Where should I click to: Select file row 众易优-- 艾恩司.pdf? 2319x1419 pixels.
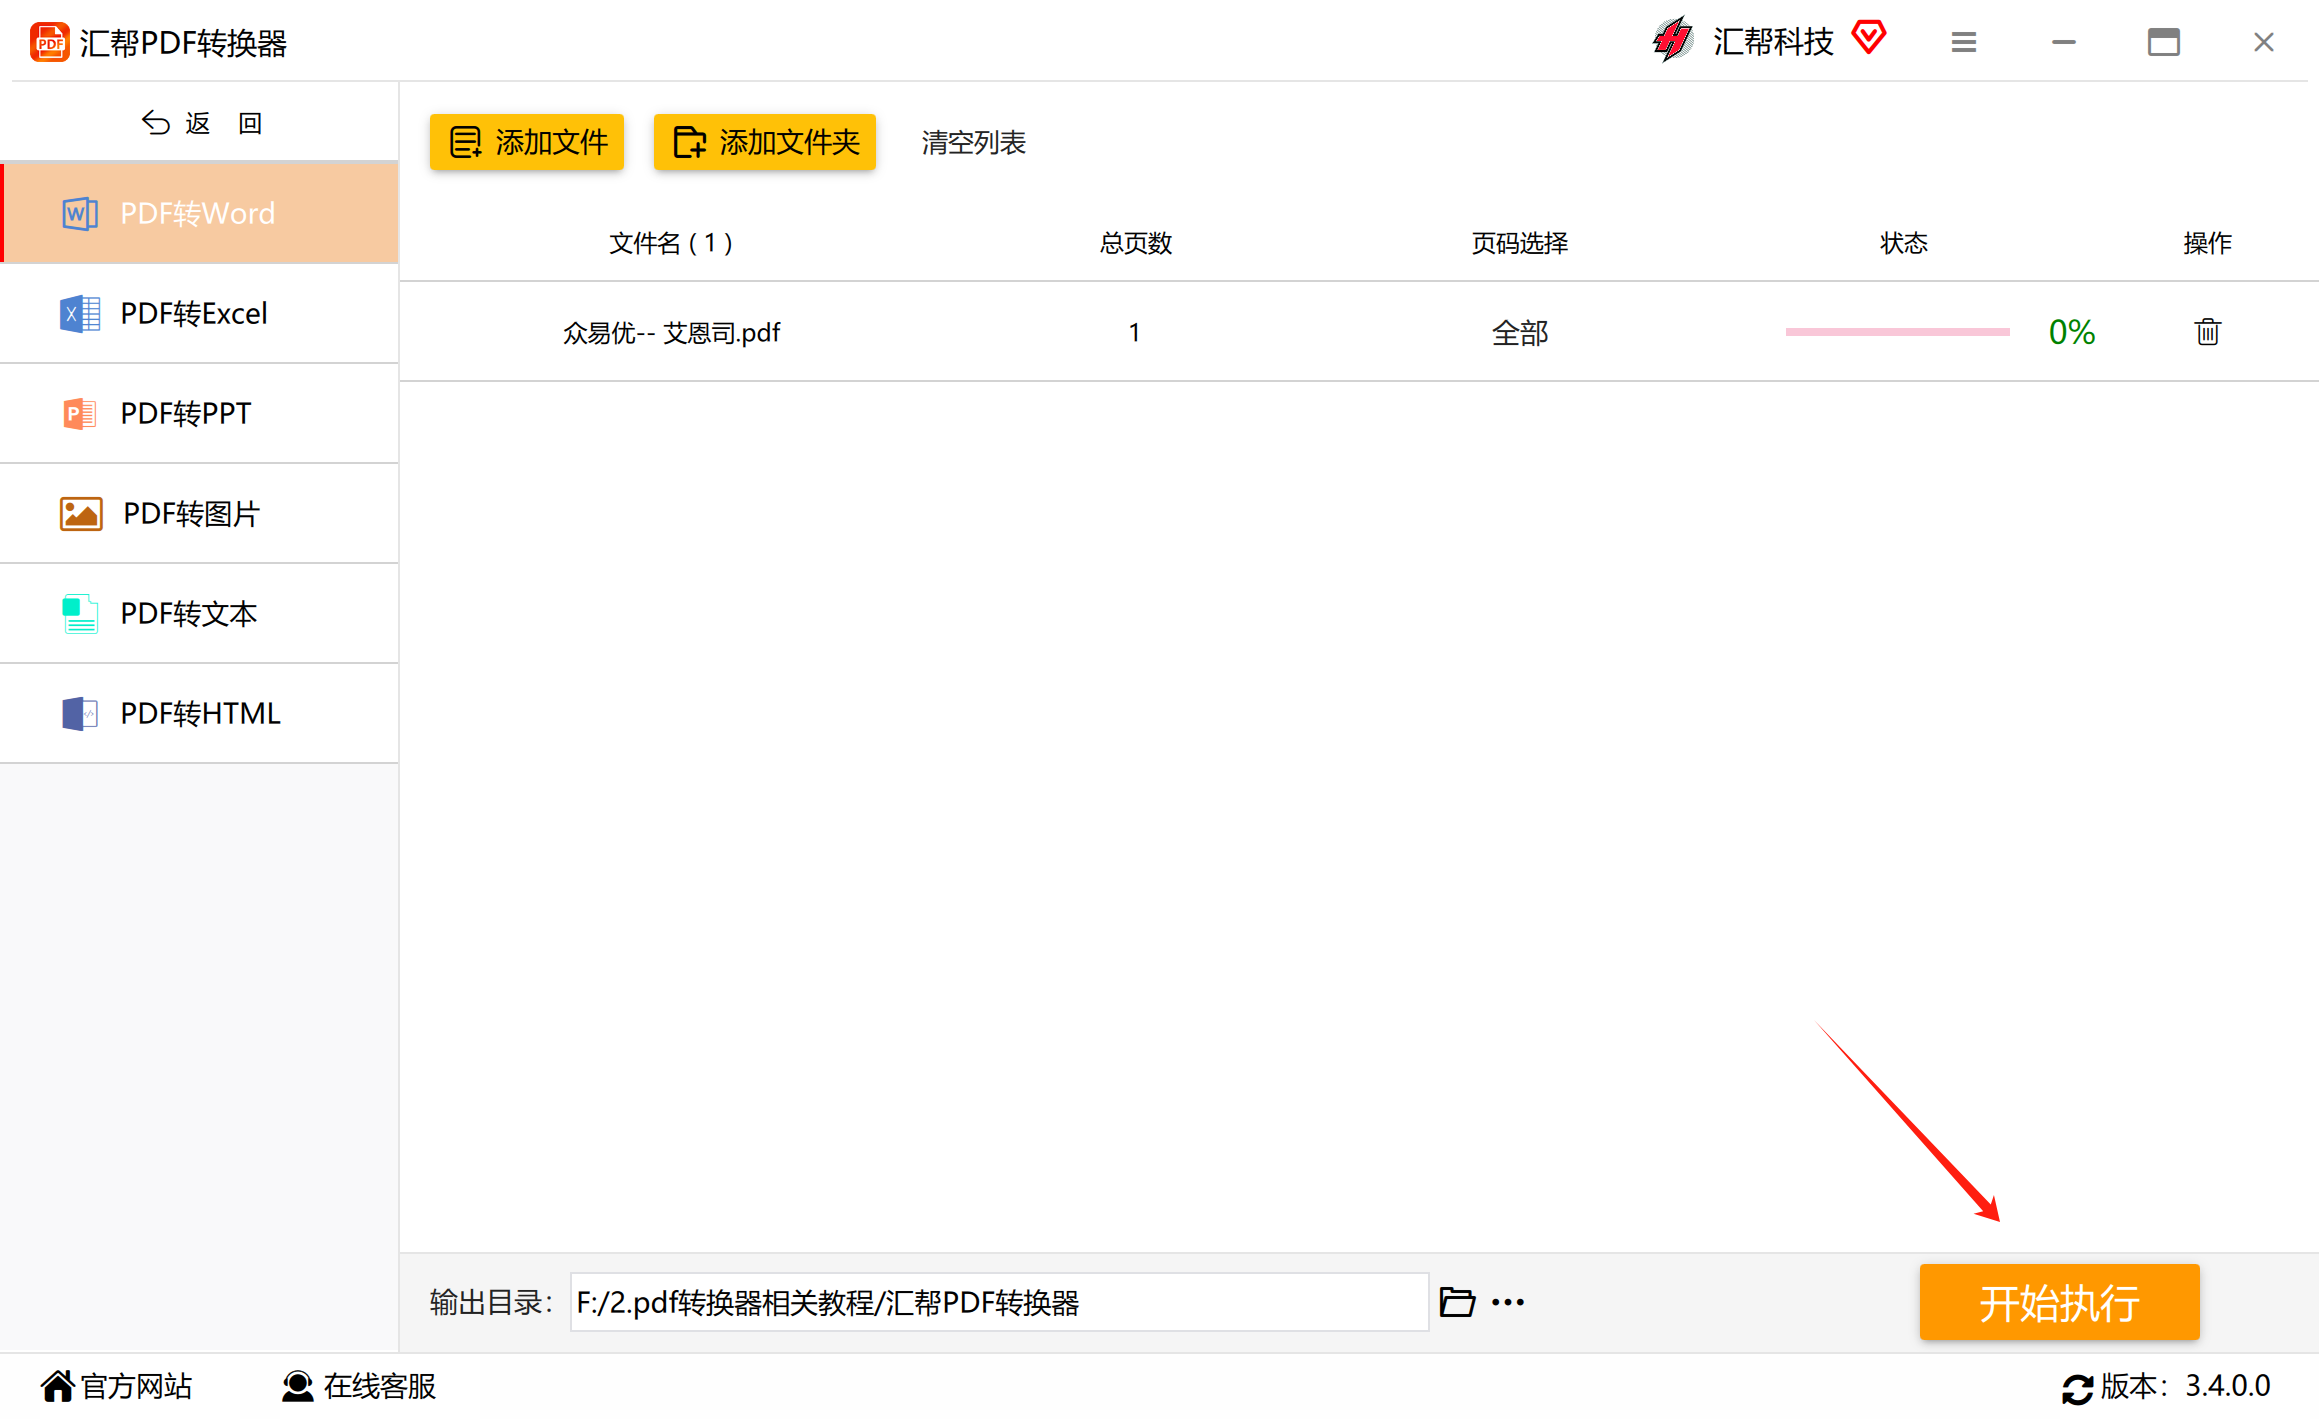tap(1359, 332)
